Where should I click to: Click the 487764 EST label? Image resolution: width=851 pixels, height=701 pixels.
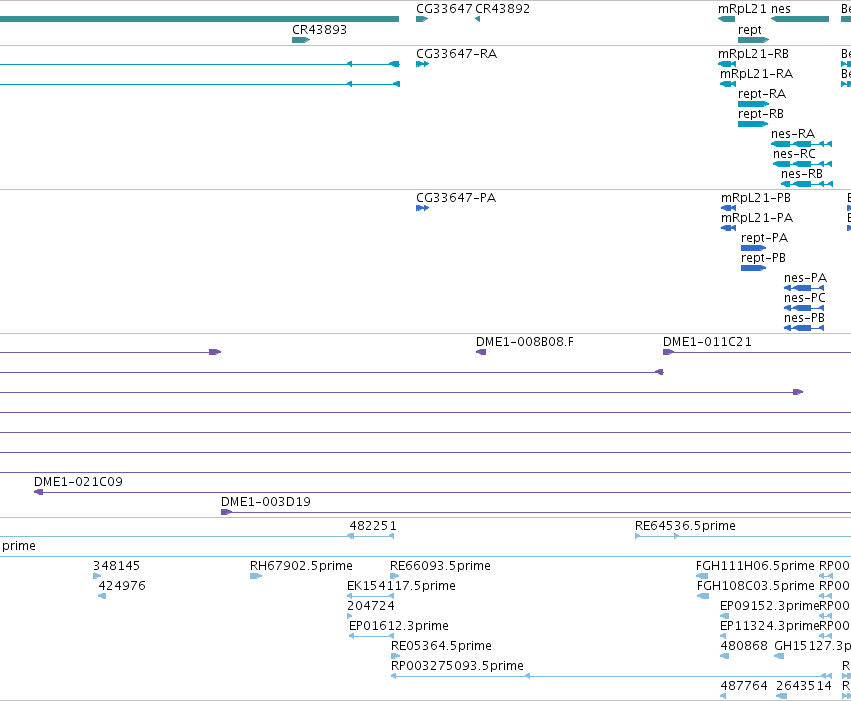click(744, 686)
